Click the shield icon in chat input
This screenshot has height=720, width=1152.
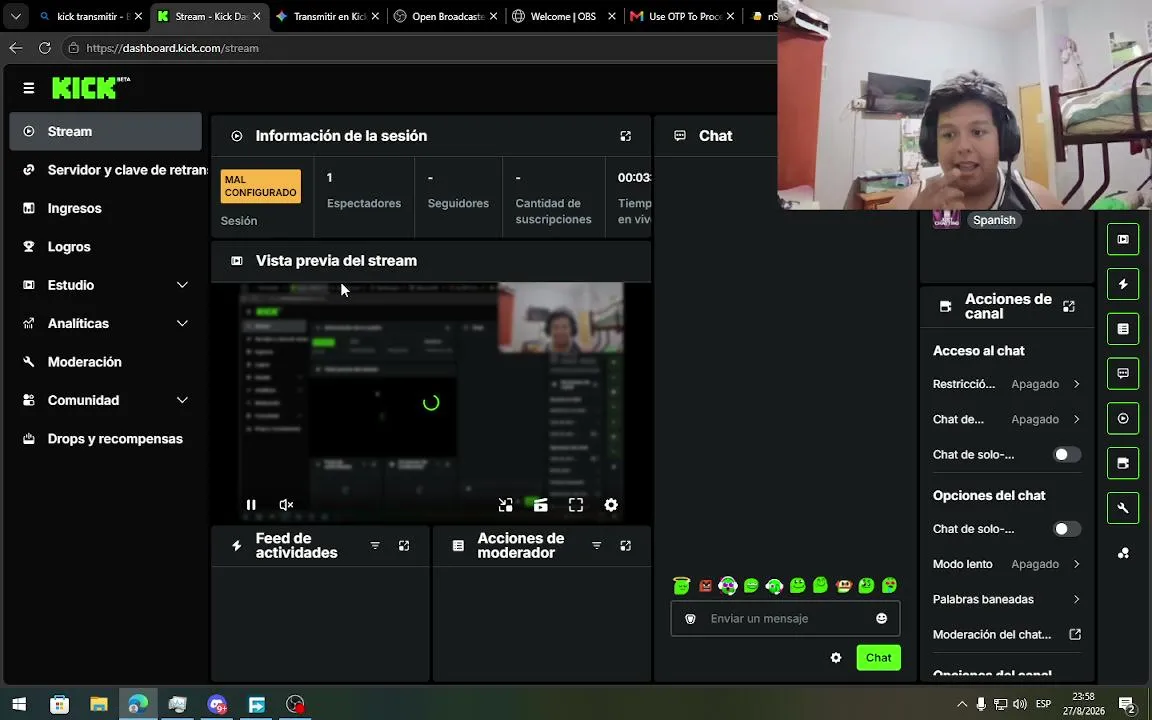click(691, 619)
